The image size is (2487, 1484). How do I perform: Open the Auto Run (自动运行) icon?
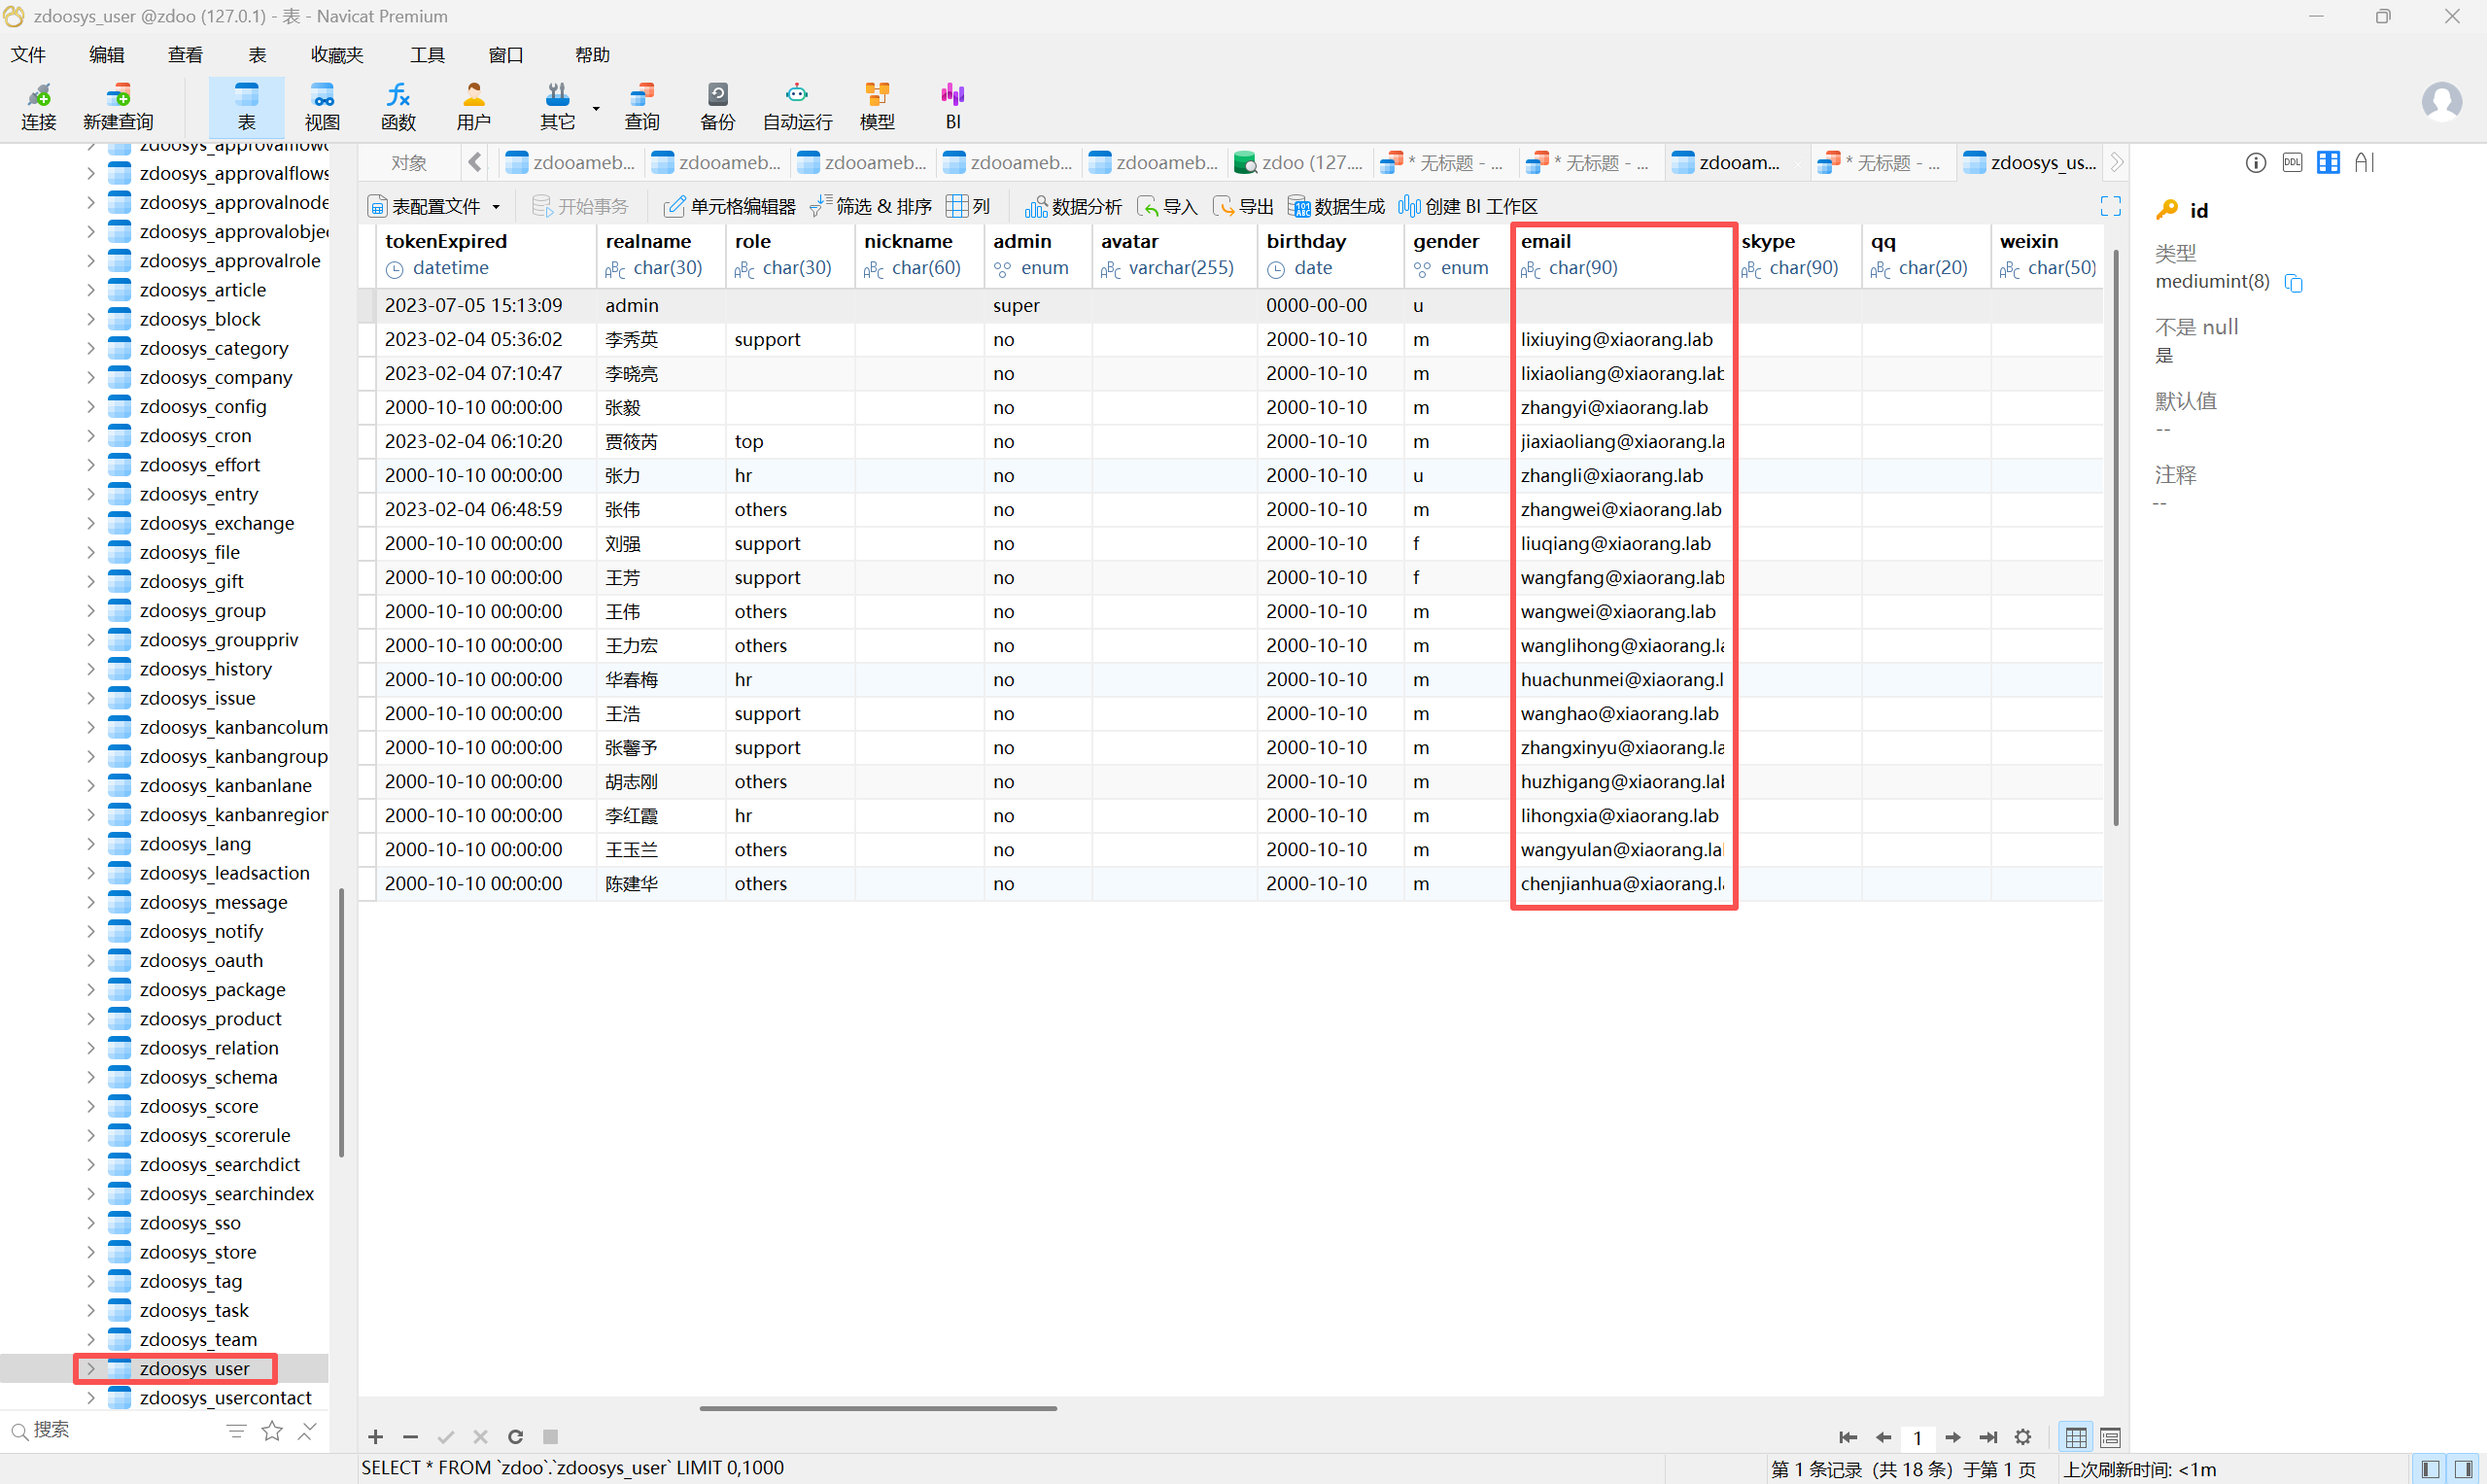click(796, 106)
